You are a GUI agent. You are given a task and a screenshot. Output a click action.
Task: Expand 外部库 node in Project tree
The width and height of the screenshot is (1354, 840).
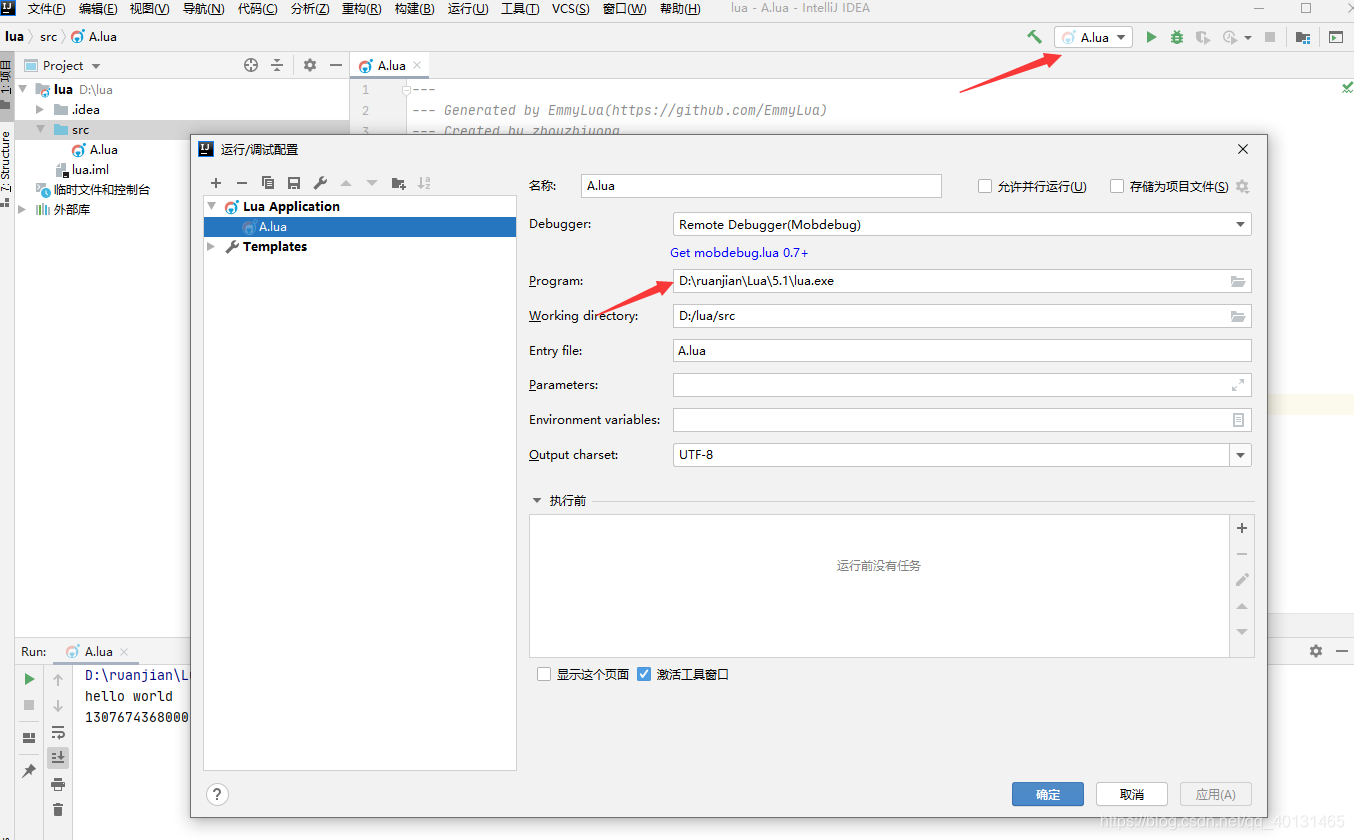[x=23, y=210]
